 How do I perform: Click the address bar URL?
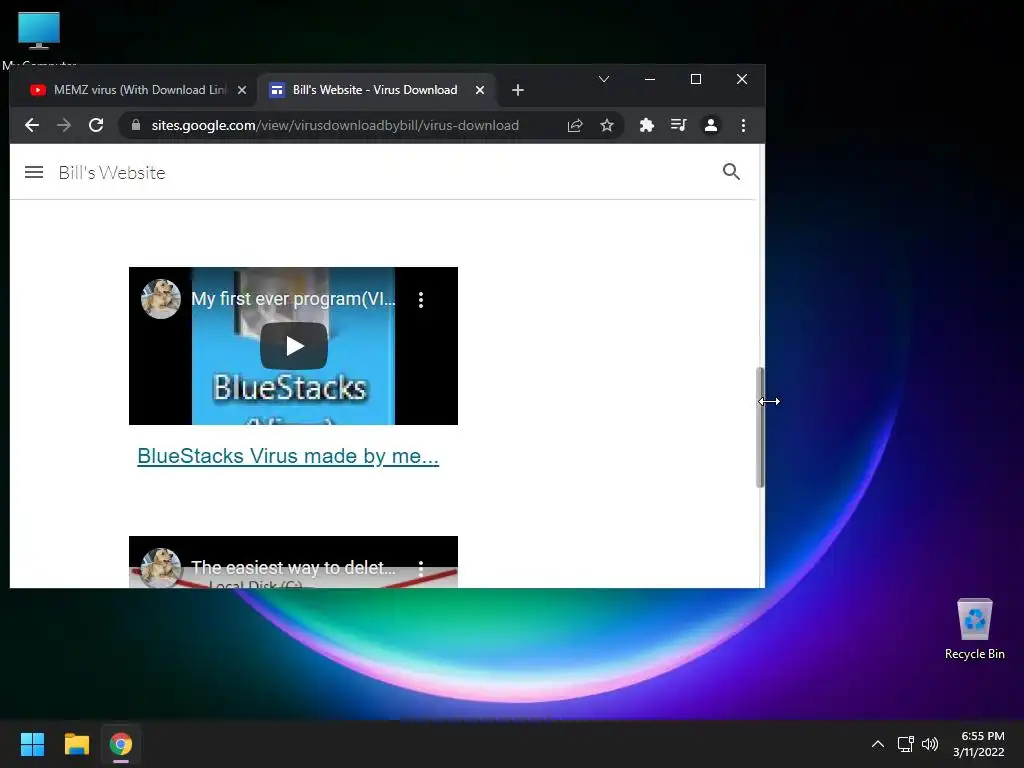tap(335, 125)
